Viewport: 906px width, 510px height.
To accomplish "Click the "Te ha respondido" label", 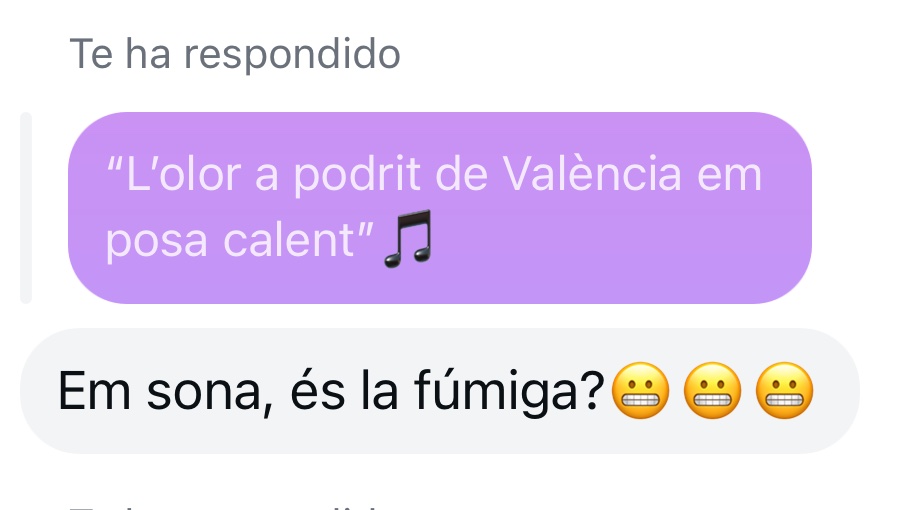I will tap(235, 54).
